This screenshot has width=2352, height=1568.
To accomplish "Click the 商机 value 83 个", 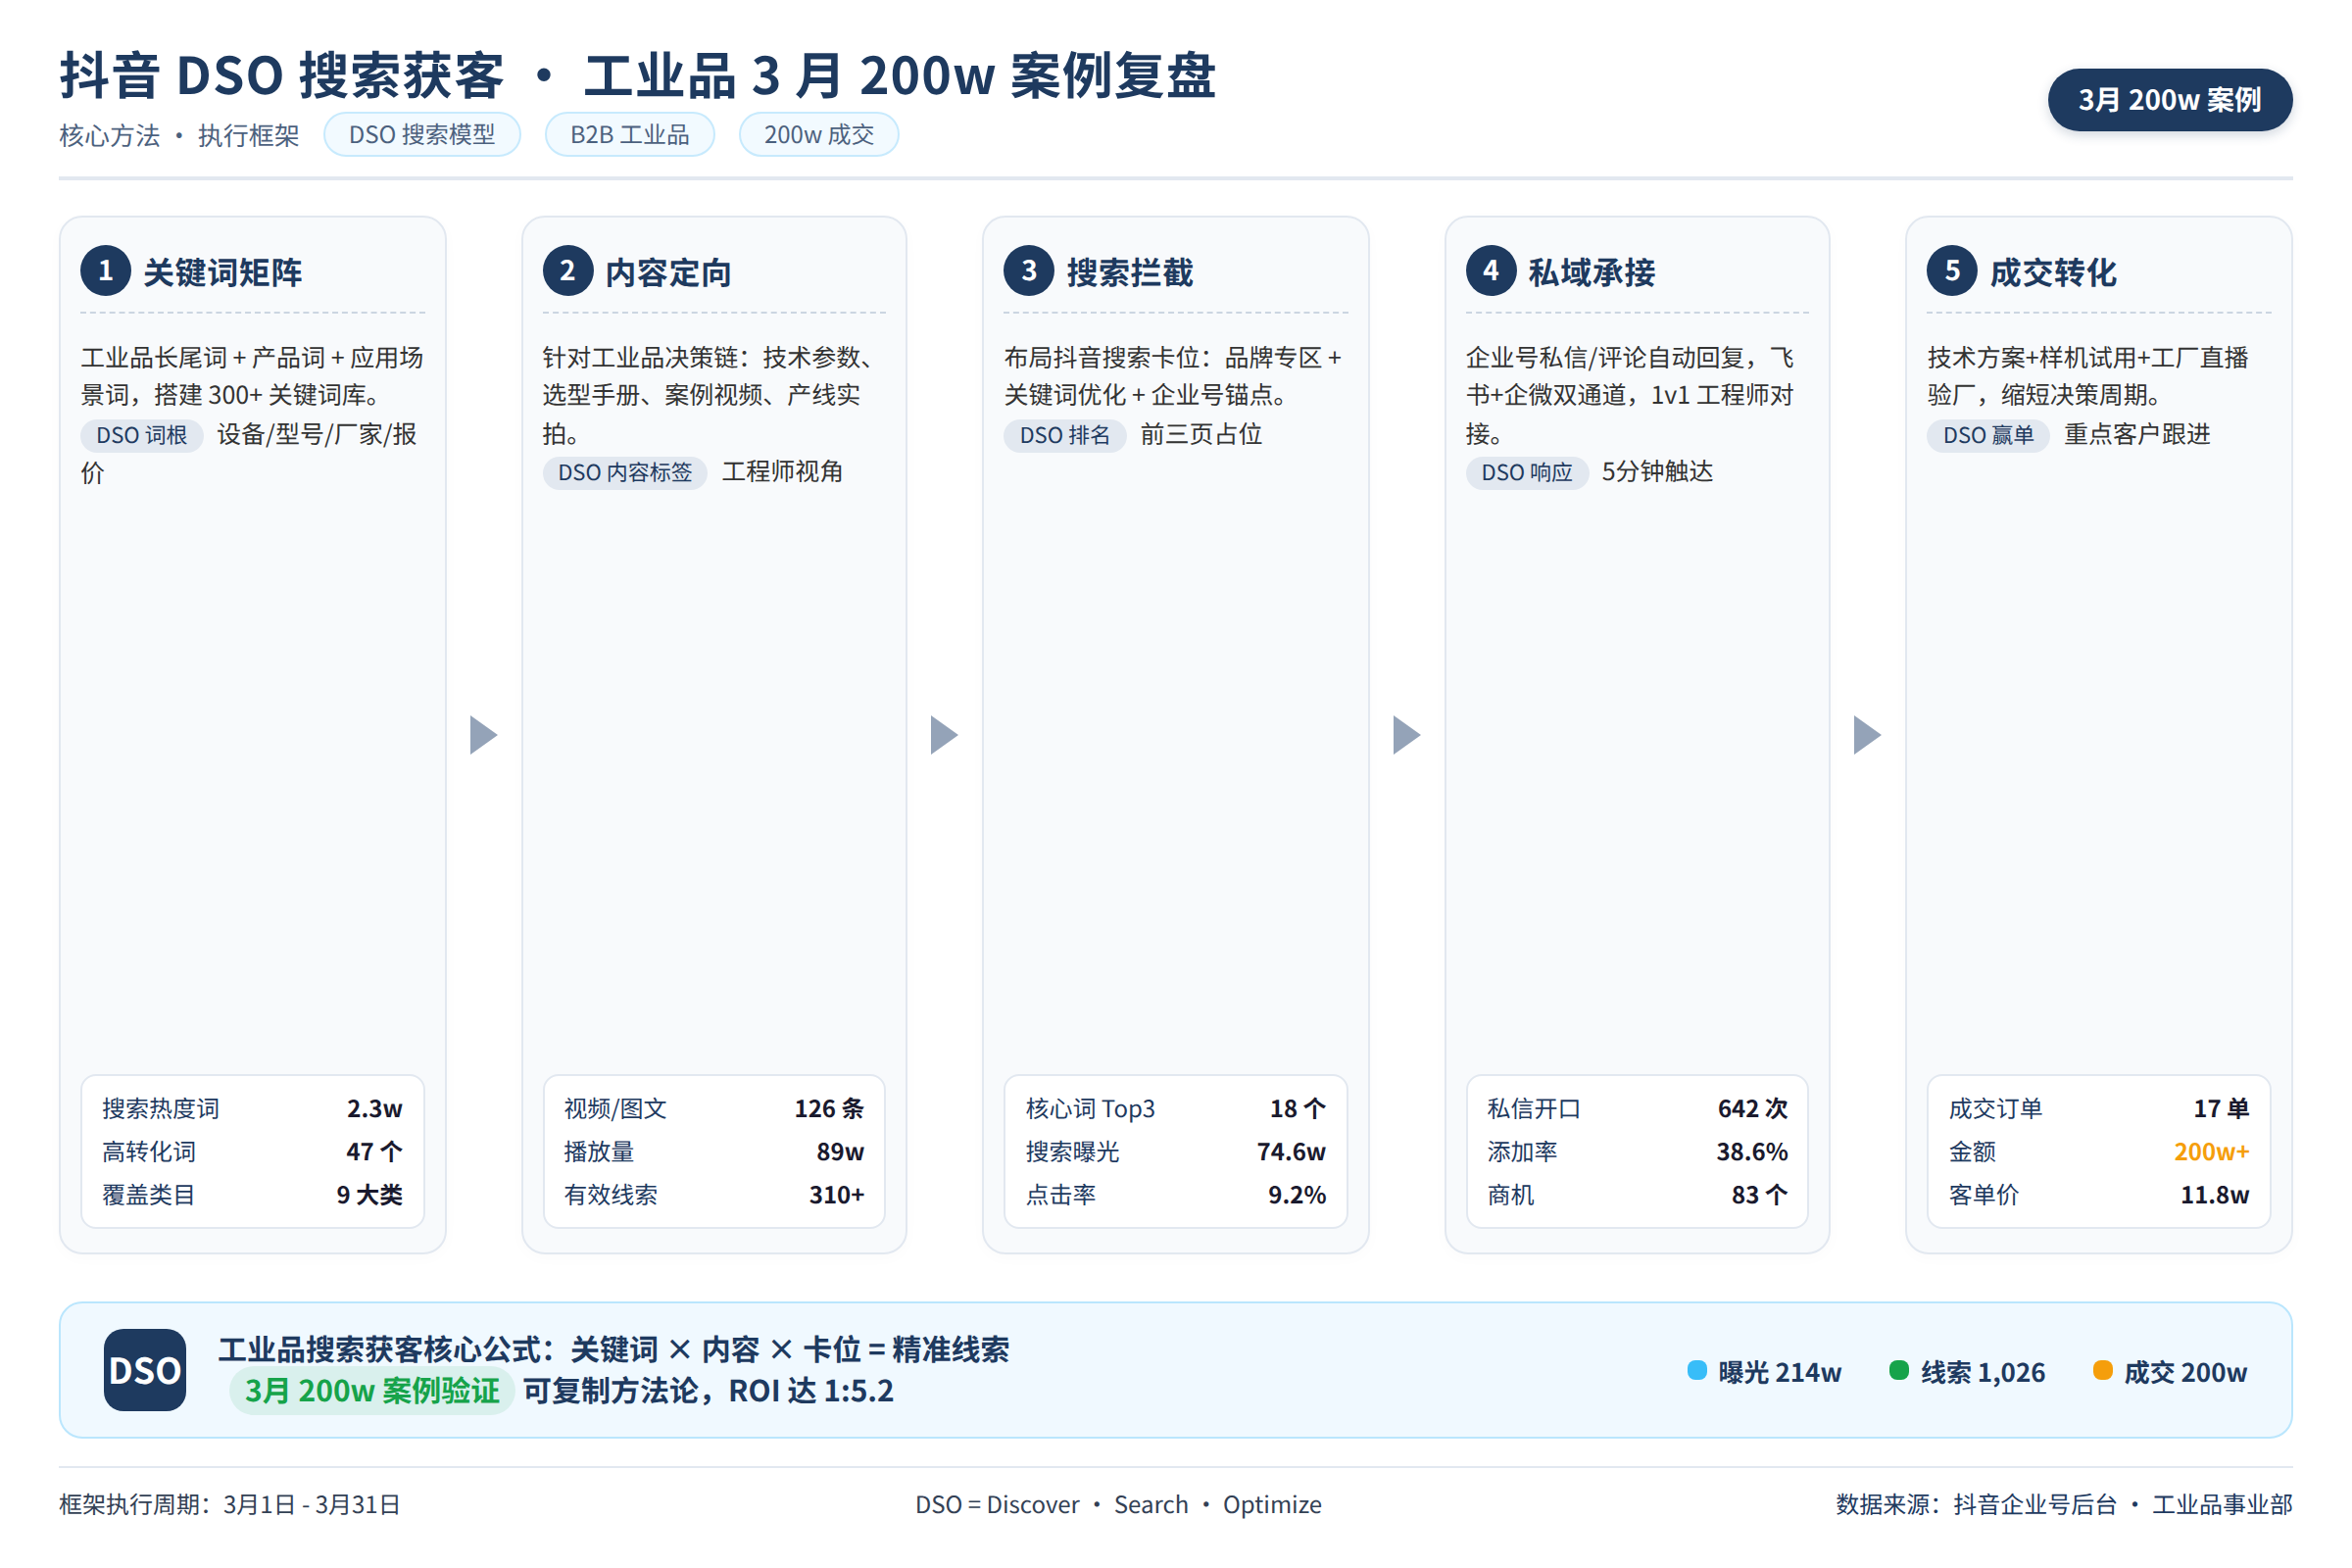I will (1761, 1194).
